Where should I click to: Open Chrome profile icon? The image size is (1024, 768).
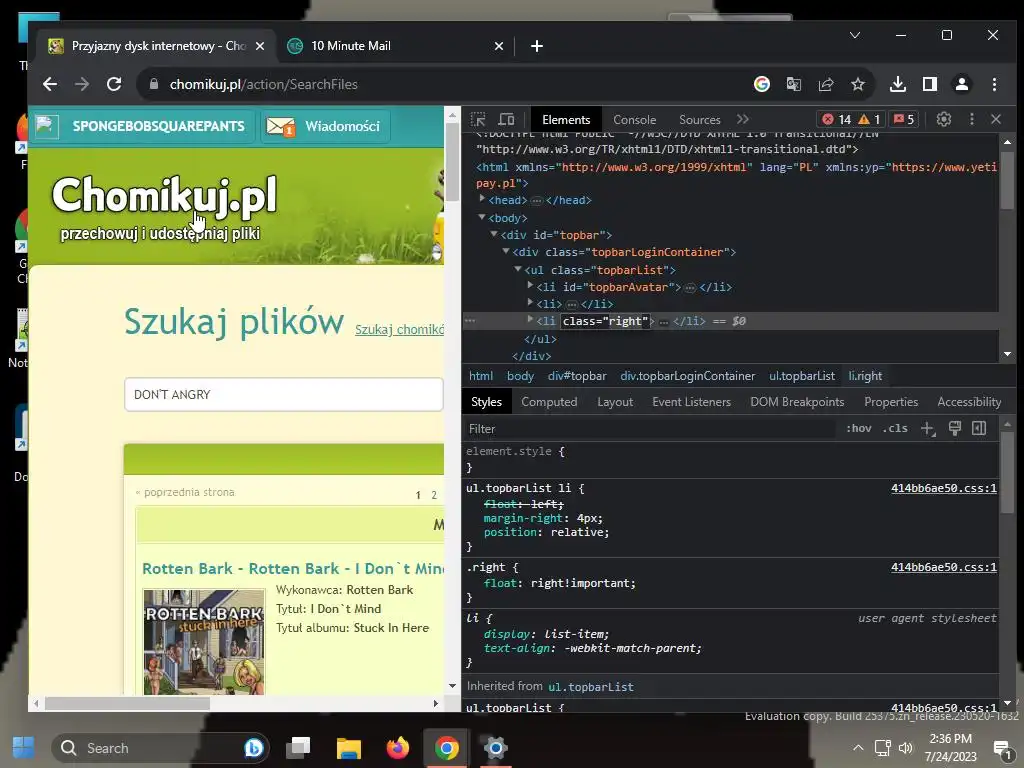point(962,84)
